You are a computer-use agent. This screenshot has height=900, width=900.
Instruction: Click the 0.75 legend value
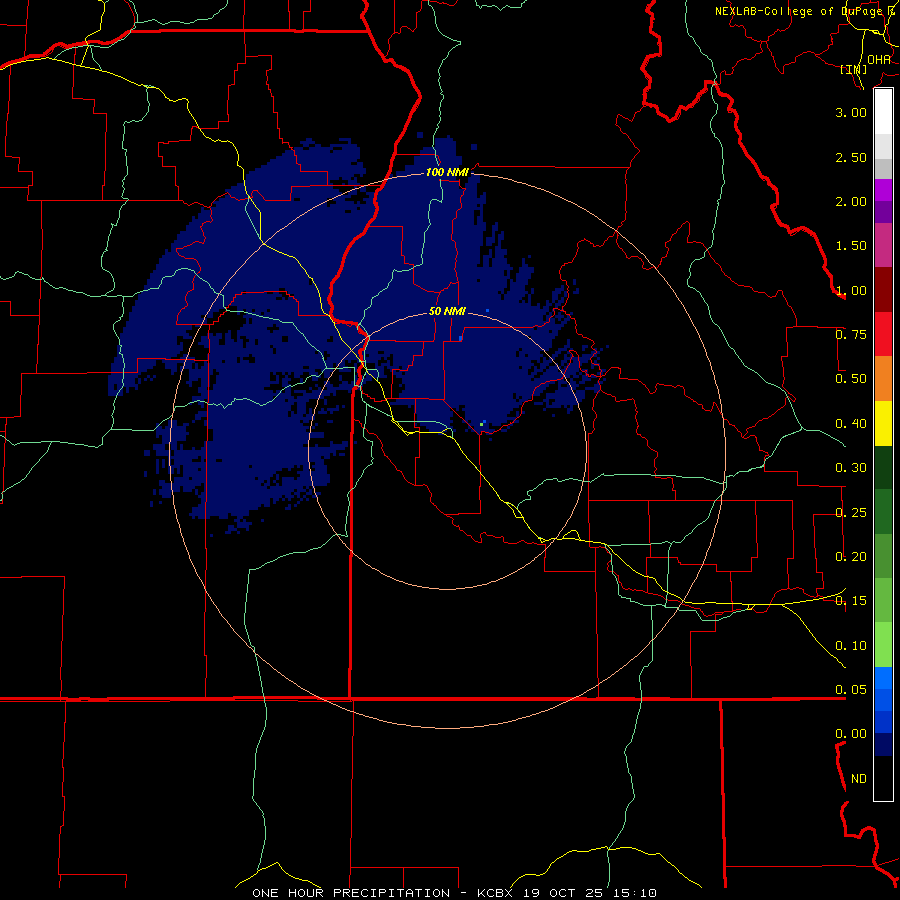point(851,335)
